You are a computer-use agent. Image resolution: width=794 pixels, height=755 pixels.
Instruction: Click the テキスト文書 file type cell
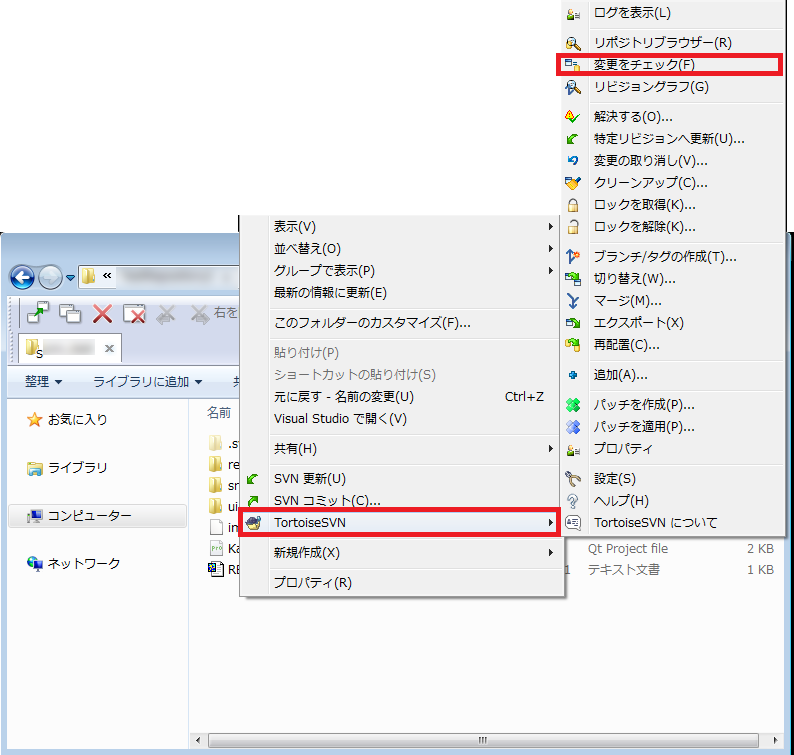tap(624, 570)
